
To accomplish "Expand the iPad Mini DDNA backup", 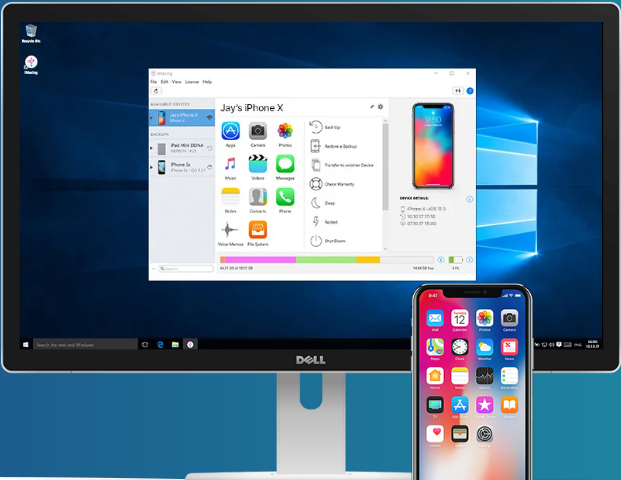I will pyautogui.click(x=151, y=148).
